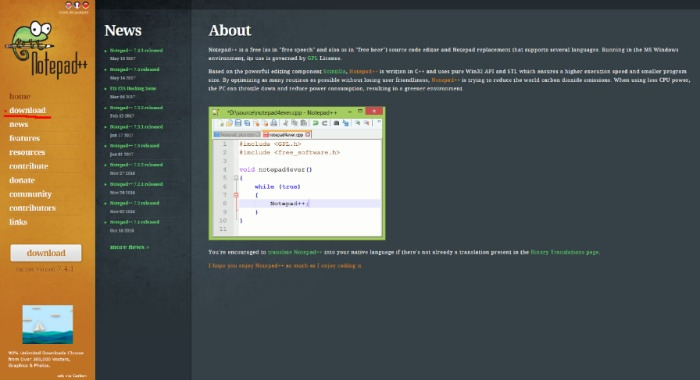
Task: Open the links page
Action: point(18,222)
